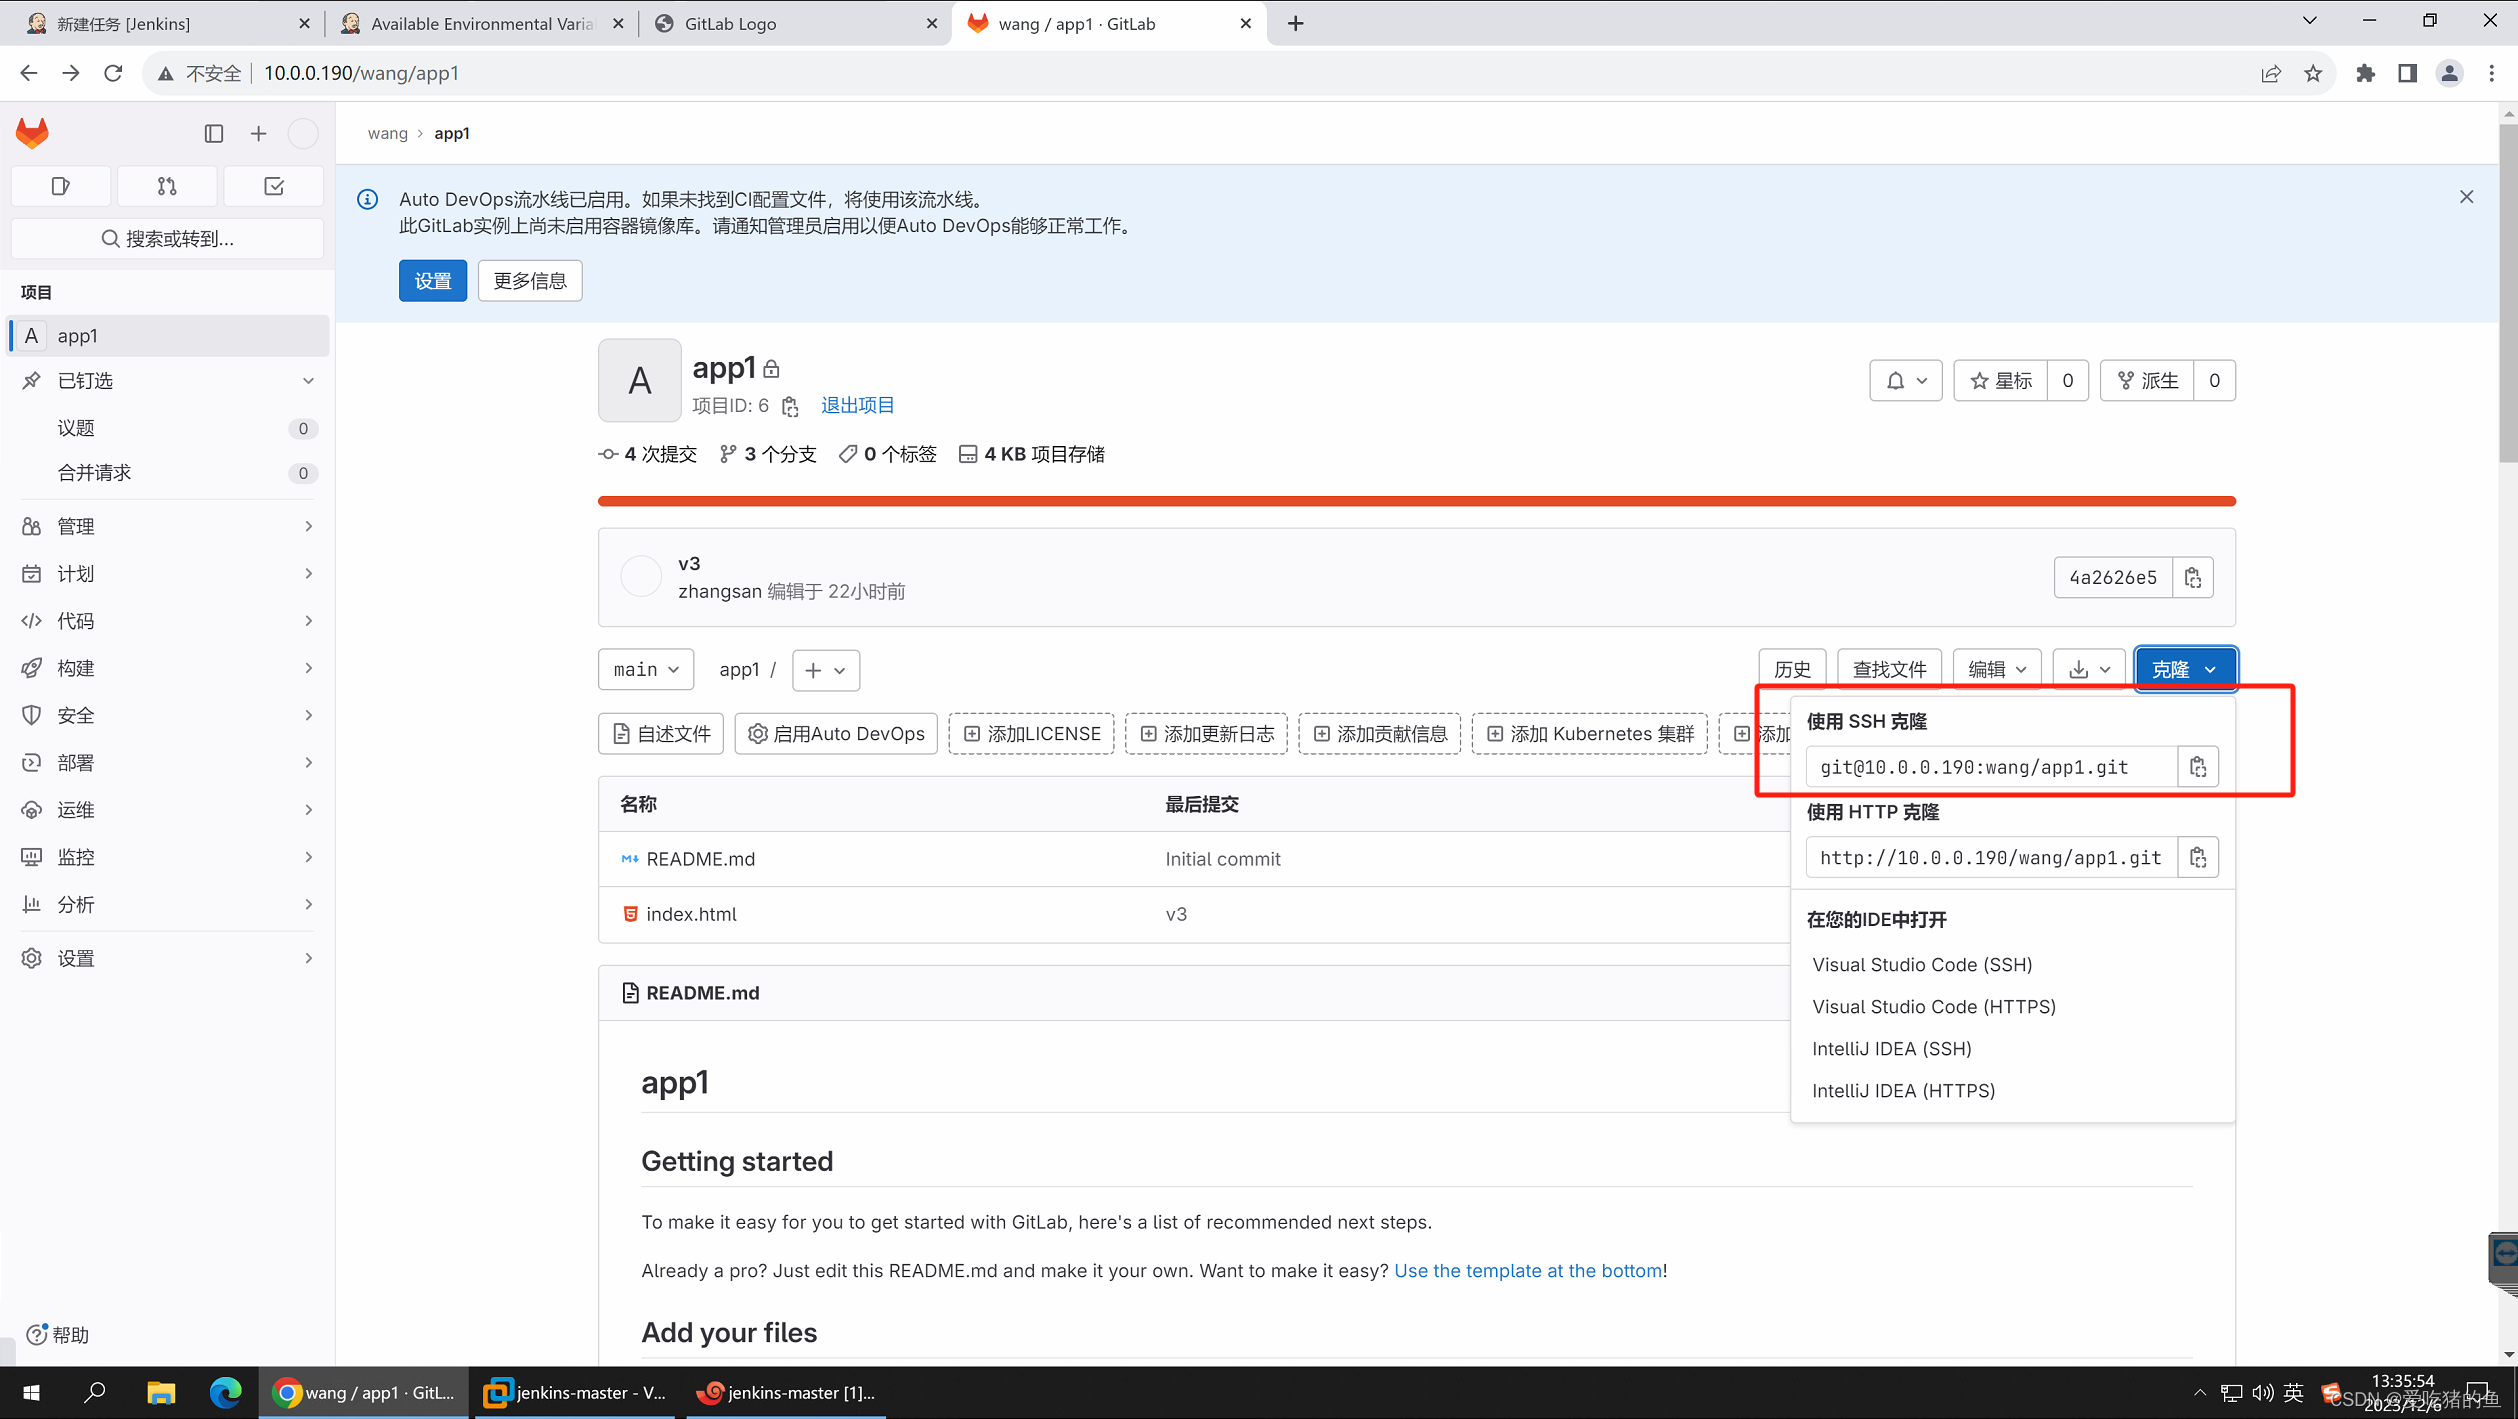The image size is (2518, 1419).
Task: Open the browser side panel icon
Action: tap(2408, 73)
